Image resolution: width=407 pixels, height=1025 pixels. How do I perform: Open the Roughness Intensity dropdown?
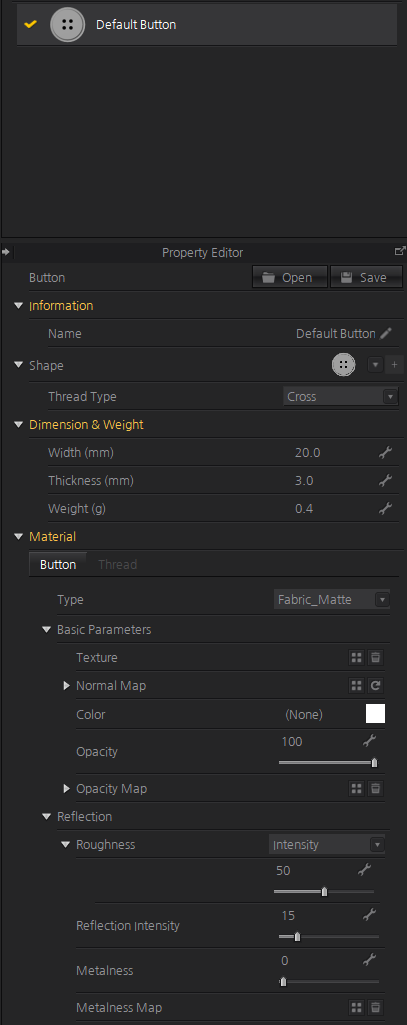pyautogui.click(x=327, y=845)
